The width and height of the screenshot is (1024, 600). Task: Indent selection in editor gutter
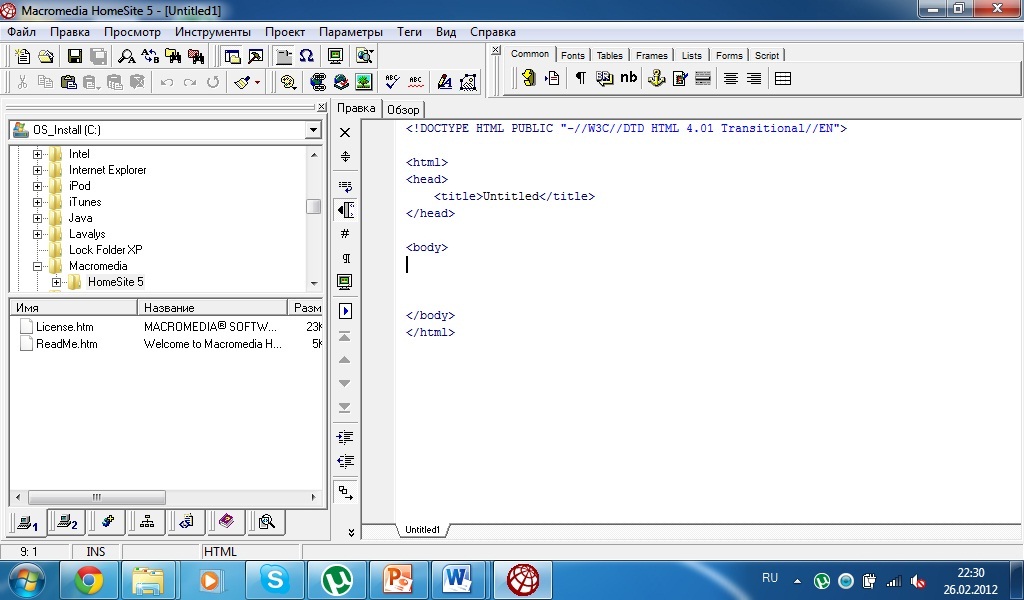345,437
